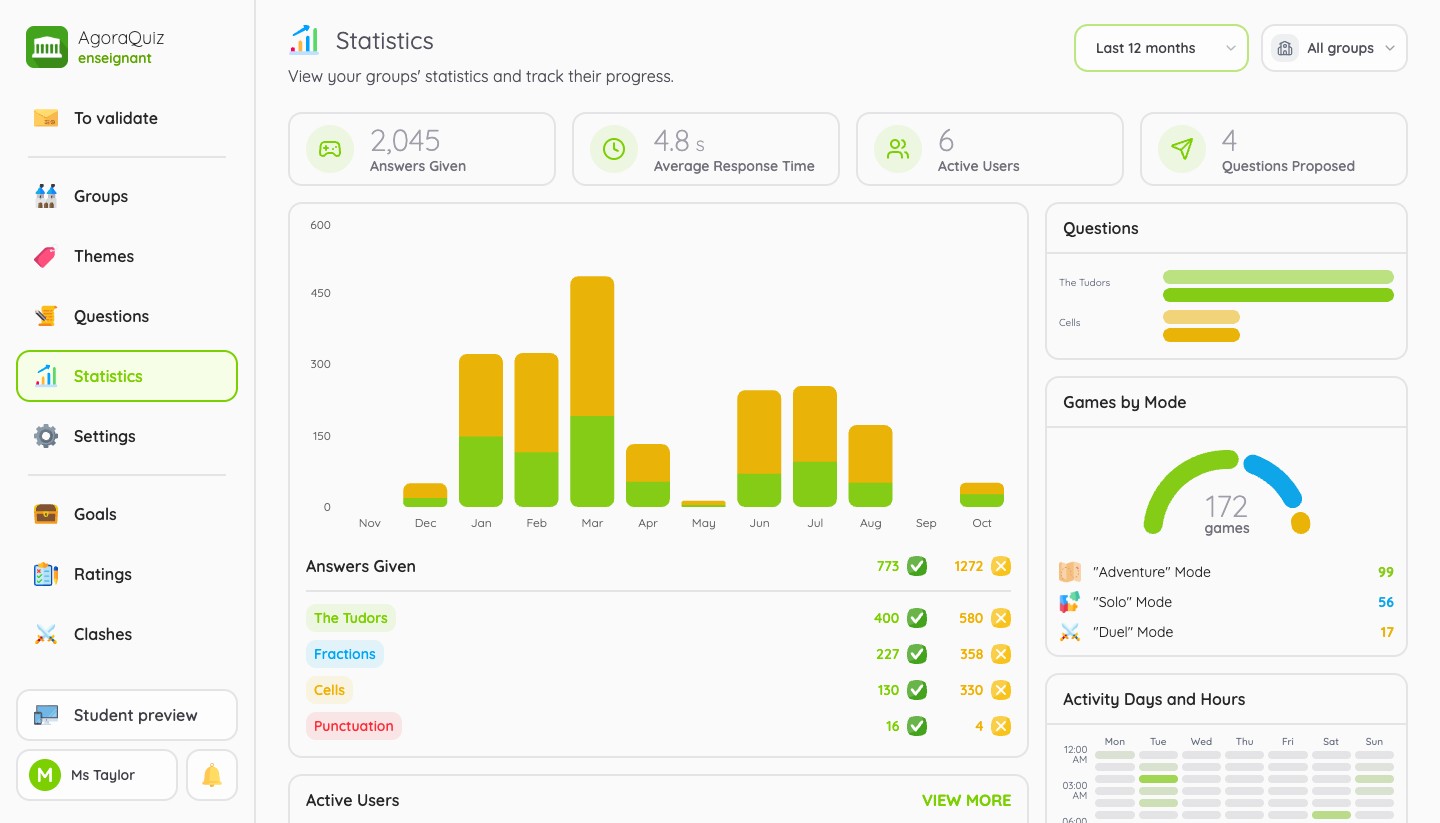Click yellow cross in Fractions row
Image resolution: width=1440 pixels, height=823 pixels.
(x=1001, y=654)
